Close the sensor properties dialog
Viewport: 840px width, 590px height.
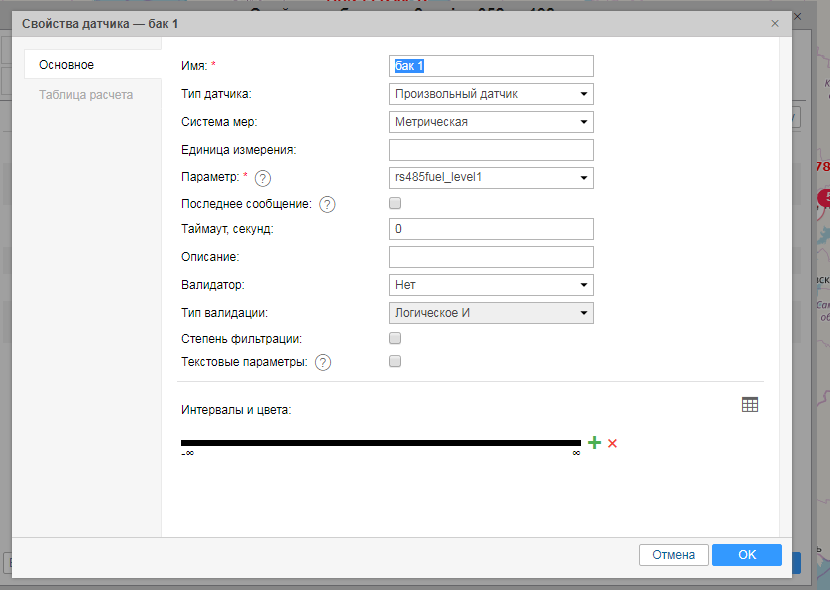point(774,22)
